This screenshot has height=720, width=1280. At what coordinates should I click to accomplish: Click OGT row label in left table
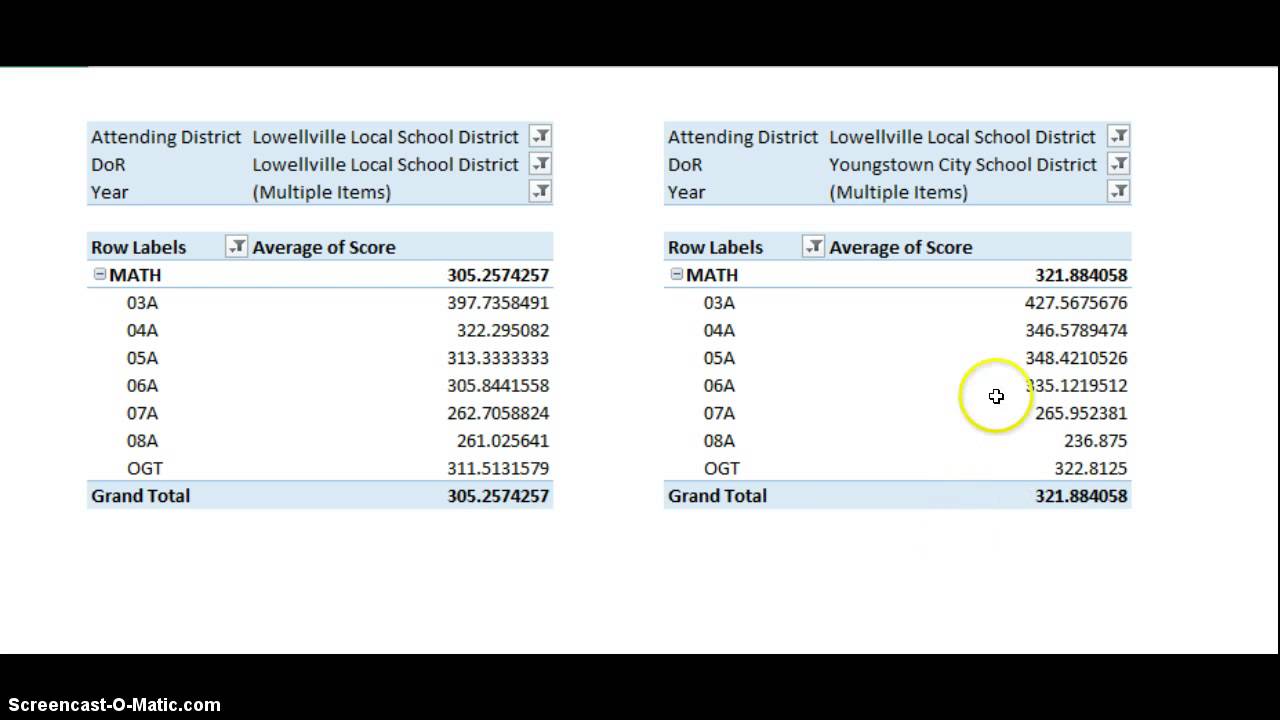[x=144, y=468]
